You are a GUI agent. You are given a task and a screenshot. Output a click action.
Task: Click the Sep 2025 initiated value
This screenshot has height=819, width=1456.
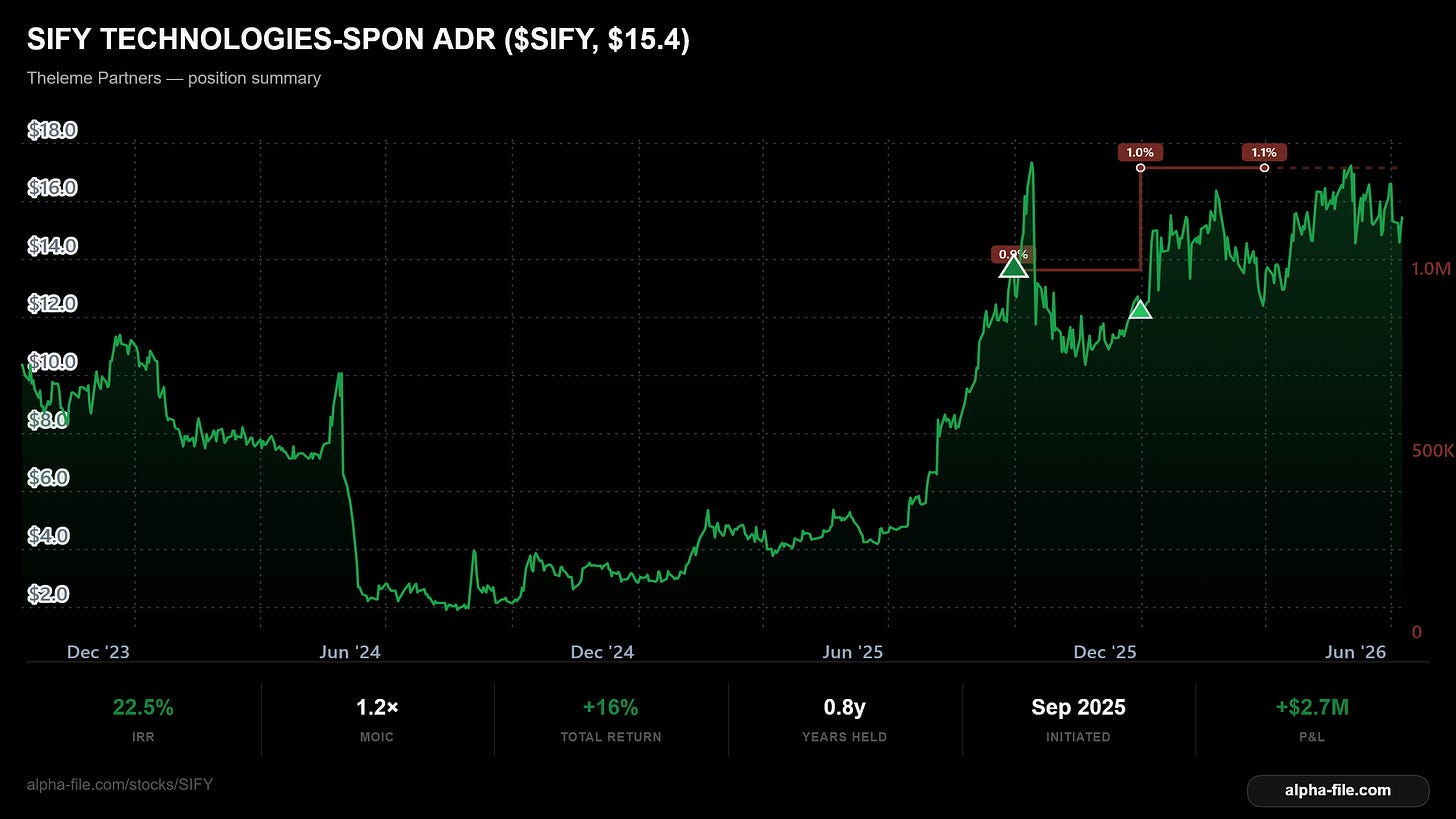[x=1078, y=707]
